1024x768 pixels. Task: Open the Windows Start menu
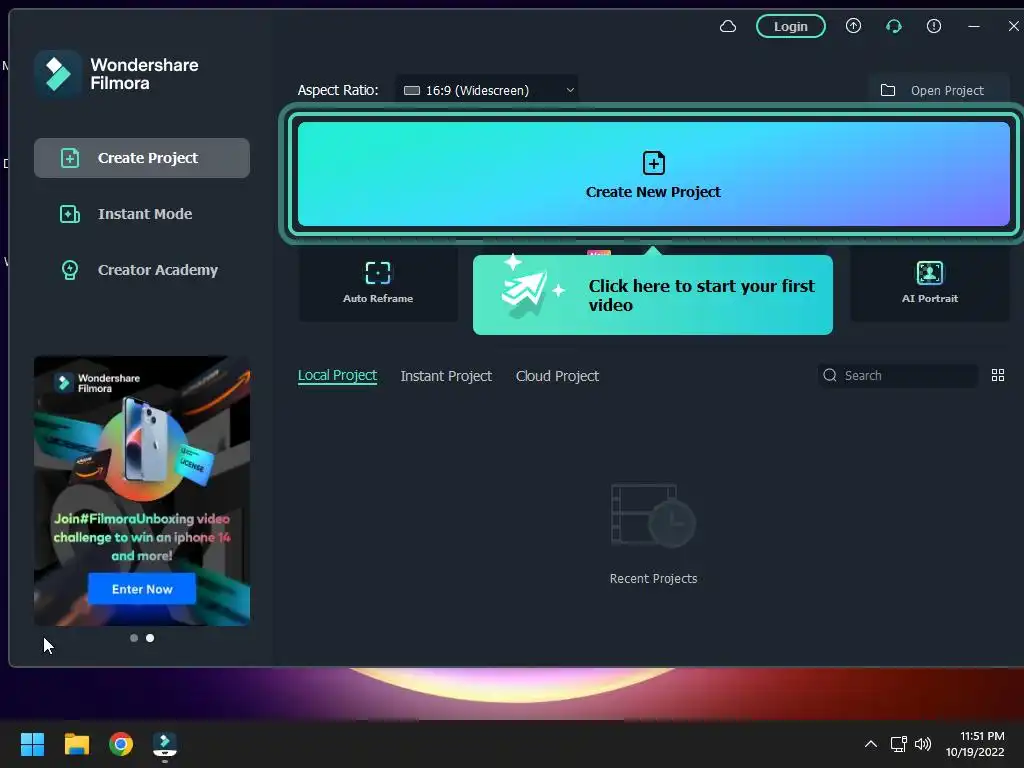point(32,744)
